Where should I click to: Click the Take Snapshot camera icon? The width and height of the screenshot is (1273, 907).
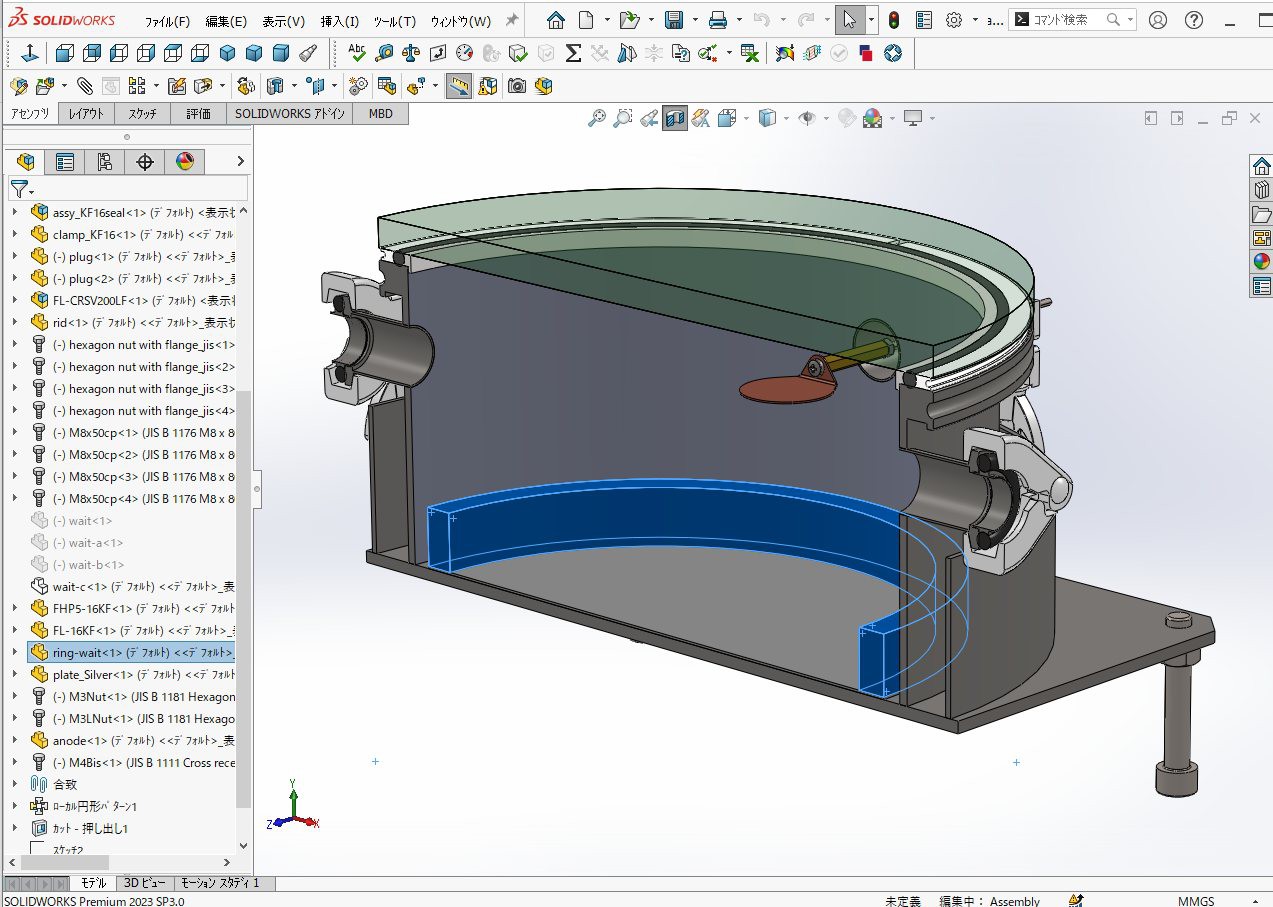pos(516,86)
